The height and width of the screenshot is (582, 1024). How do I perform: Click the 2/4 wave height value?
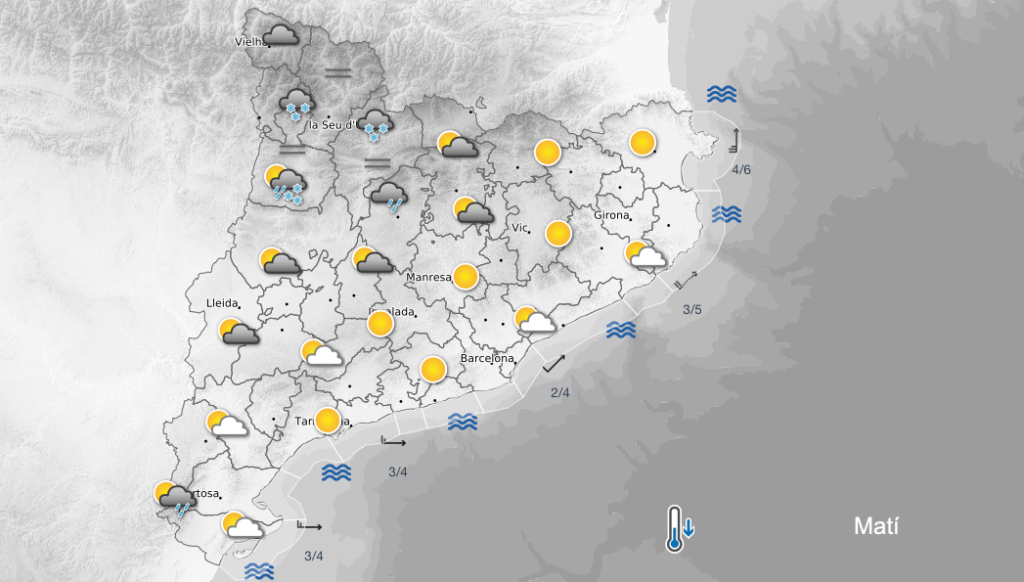[560, 392]
